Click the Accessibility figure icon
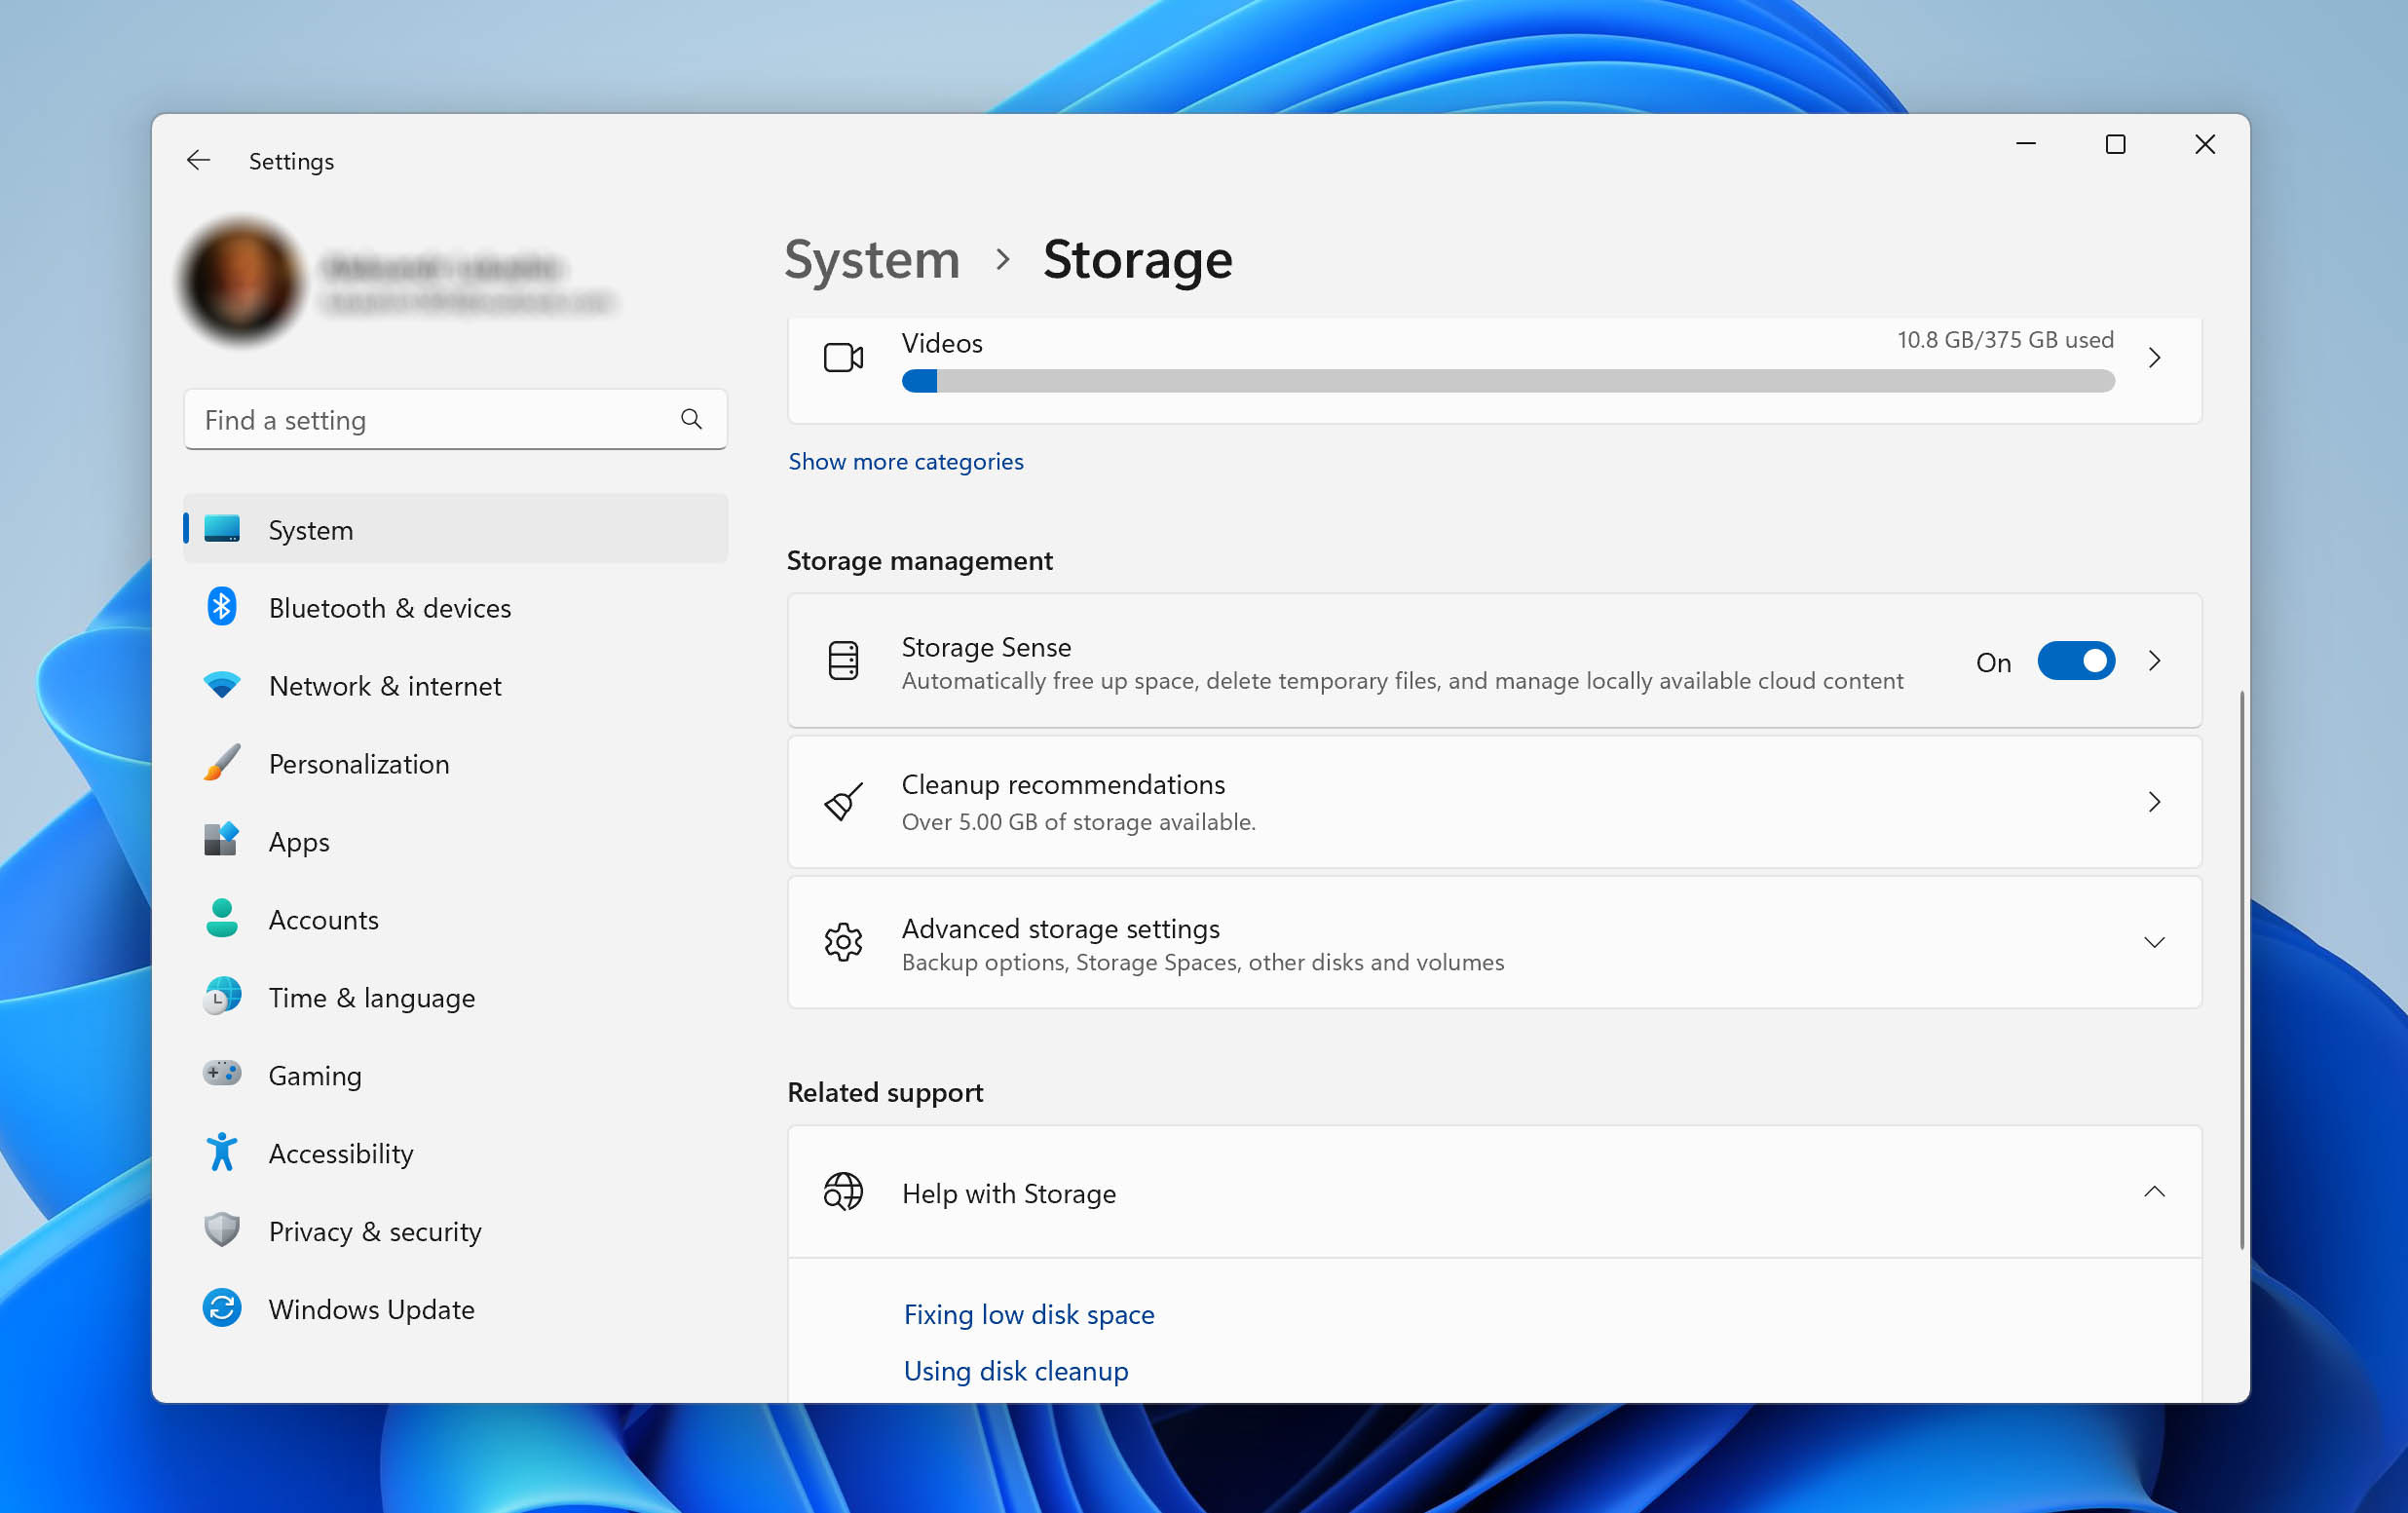2408x1513 pixels. point(222,1152)
